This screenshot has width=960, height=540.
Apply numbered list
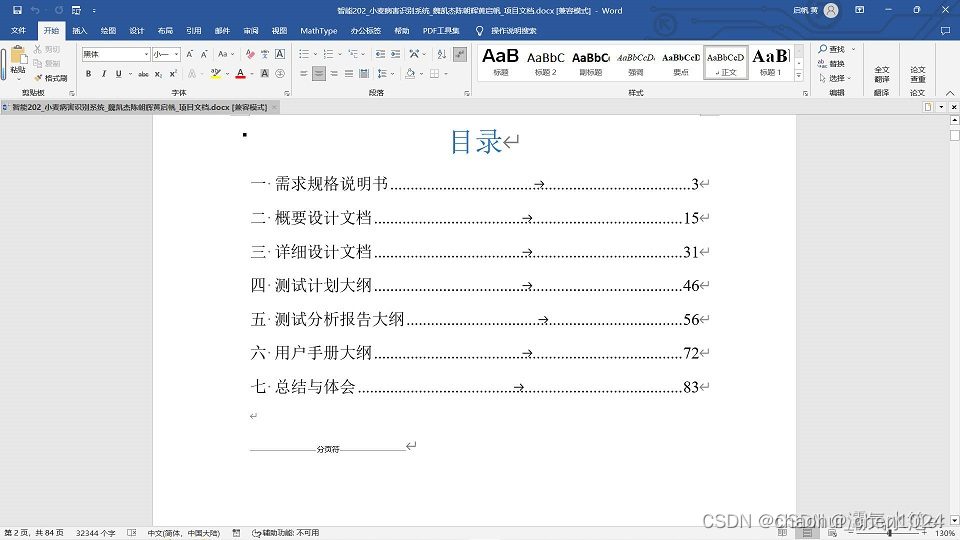pyautogui.click(x=328, y=54)
